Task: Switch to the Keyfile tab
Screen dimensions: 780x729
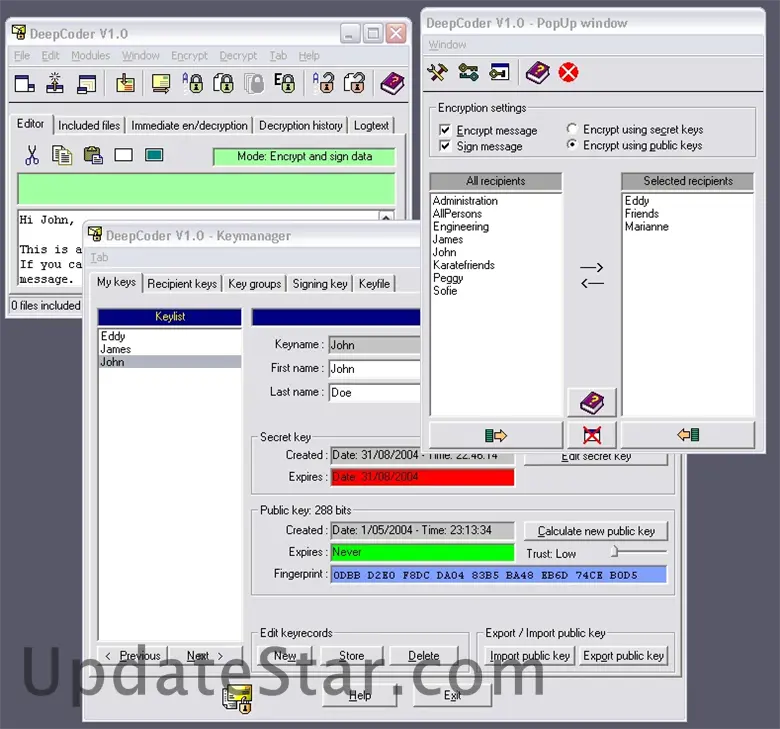Action: [x=374, y=284]
